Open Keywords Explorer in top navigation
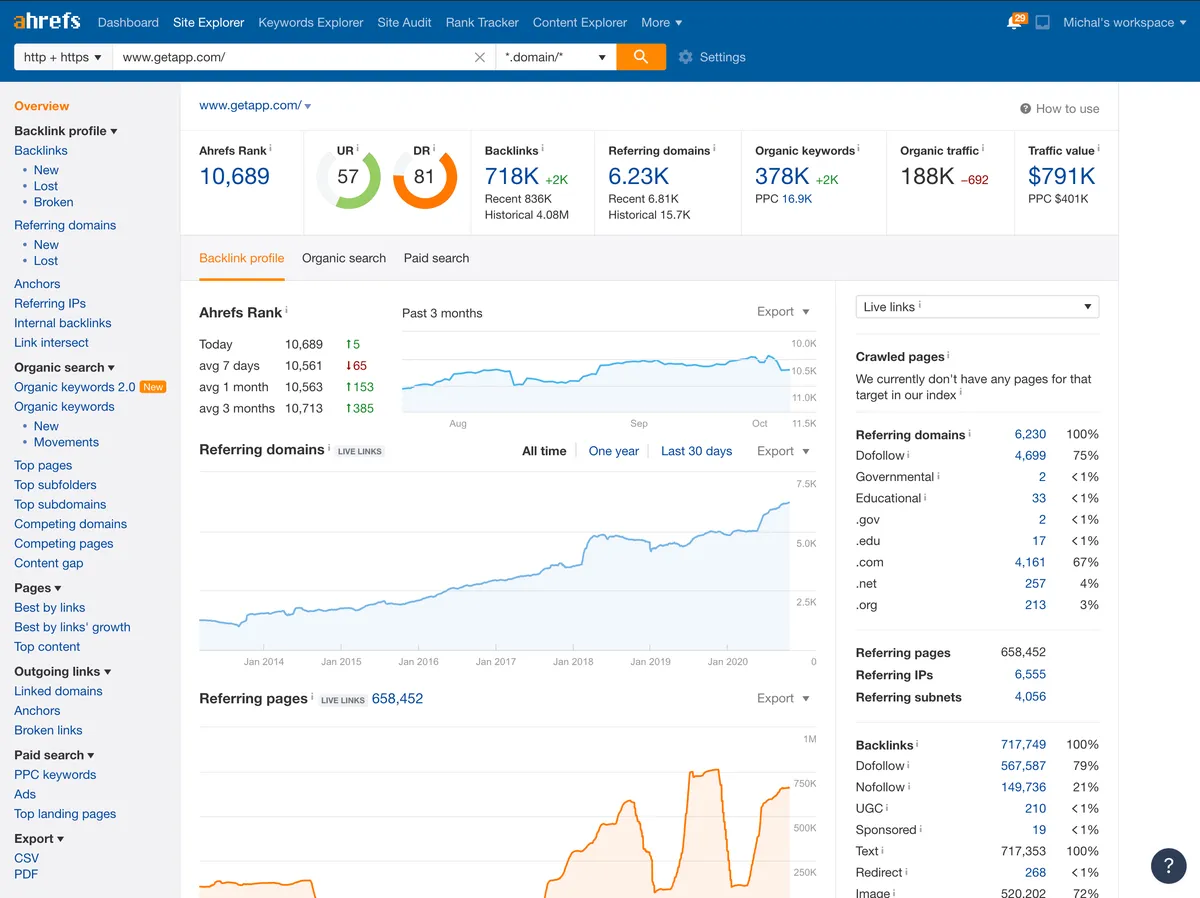The image size is (1200, 898). [x=311, y=22]
